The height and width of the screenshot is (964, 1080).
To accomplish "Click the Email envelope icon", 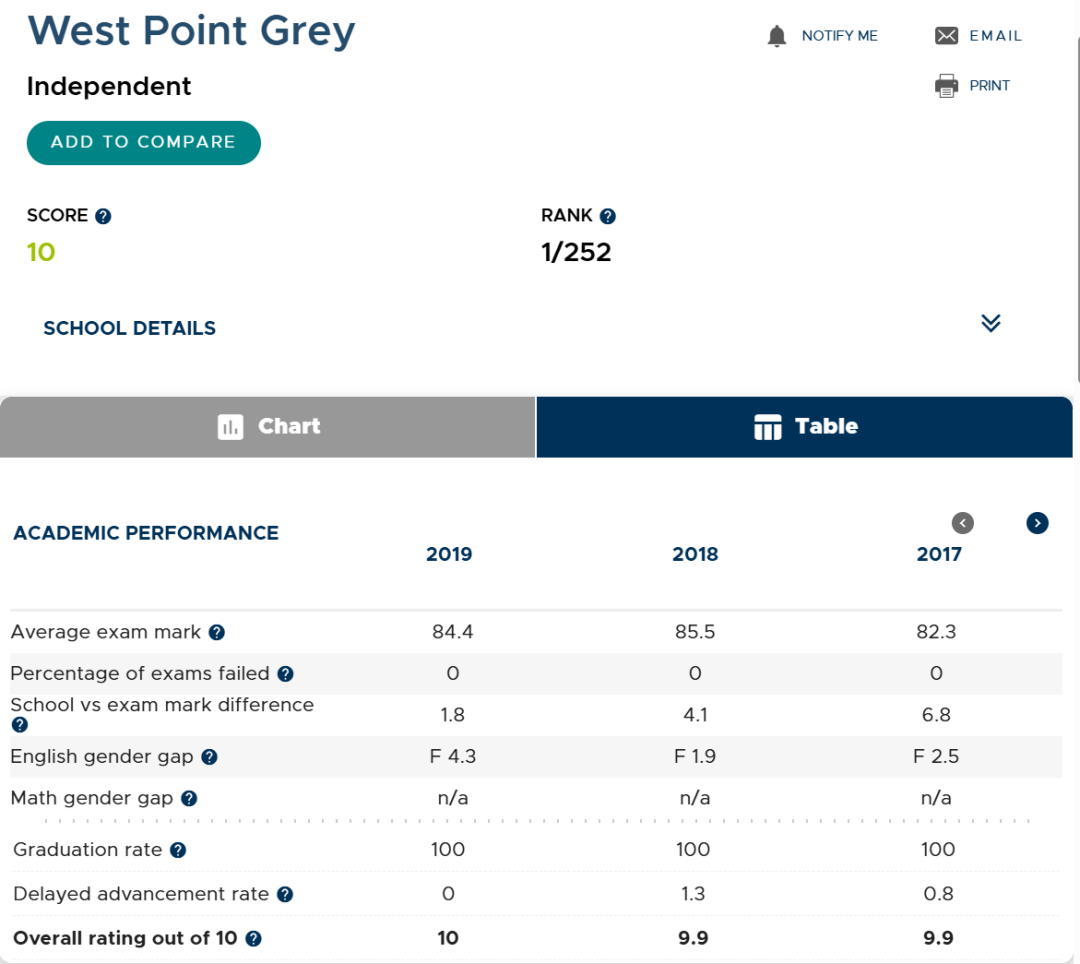I will (946, 36).
